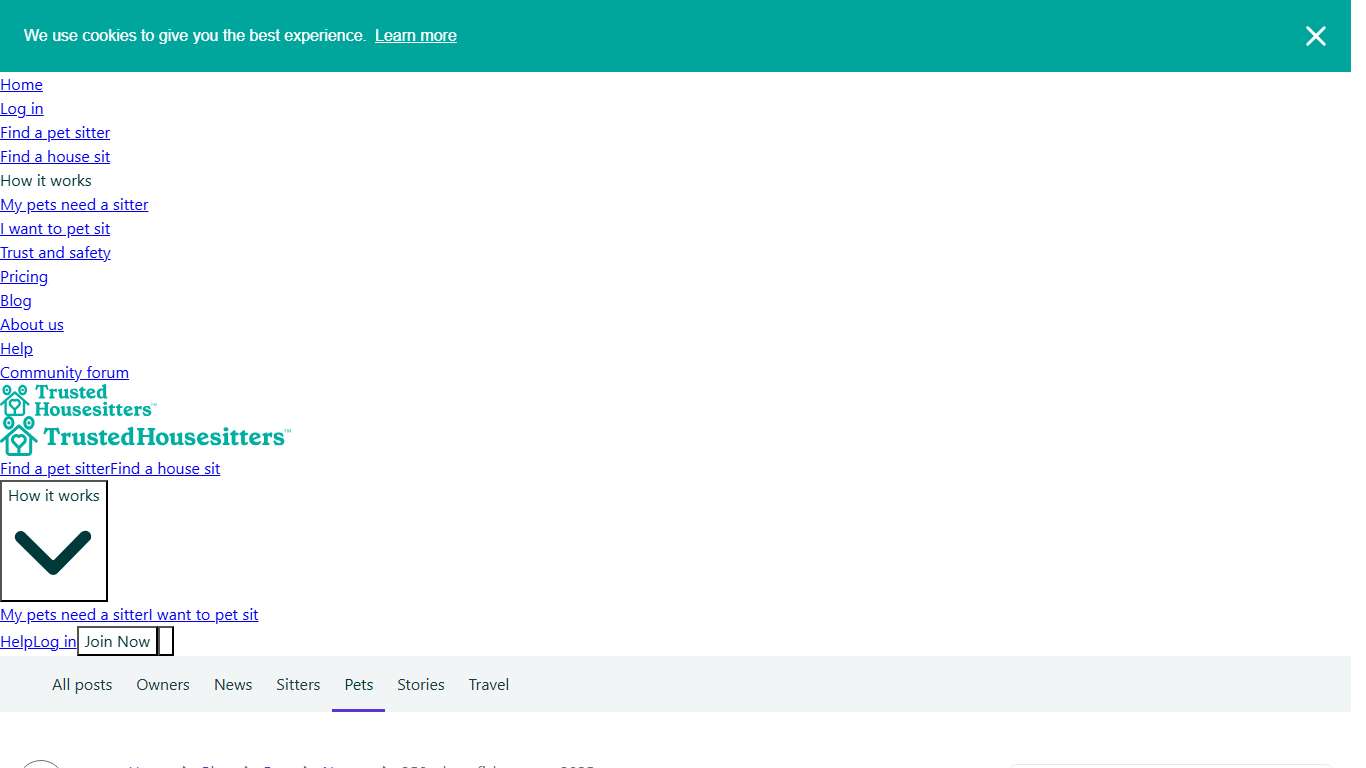Screen dimensions: 1366x768
Task: Open the Pricing page link
Action: coord(24,277)
